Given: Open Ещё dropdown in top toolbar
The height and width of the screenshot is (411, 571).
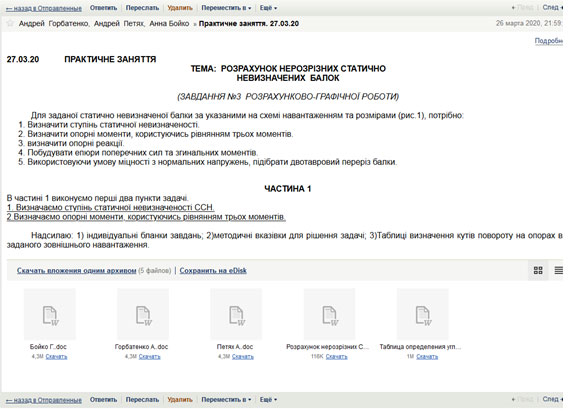Looking at the screenshot, I should (268, 8).
